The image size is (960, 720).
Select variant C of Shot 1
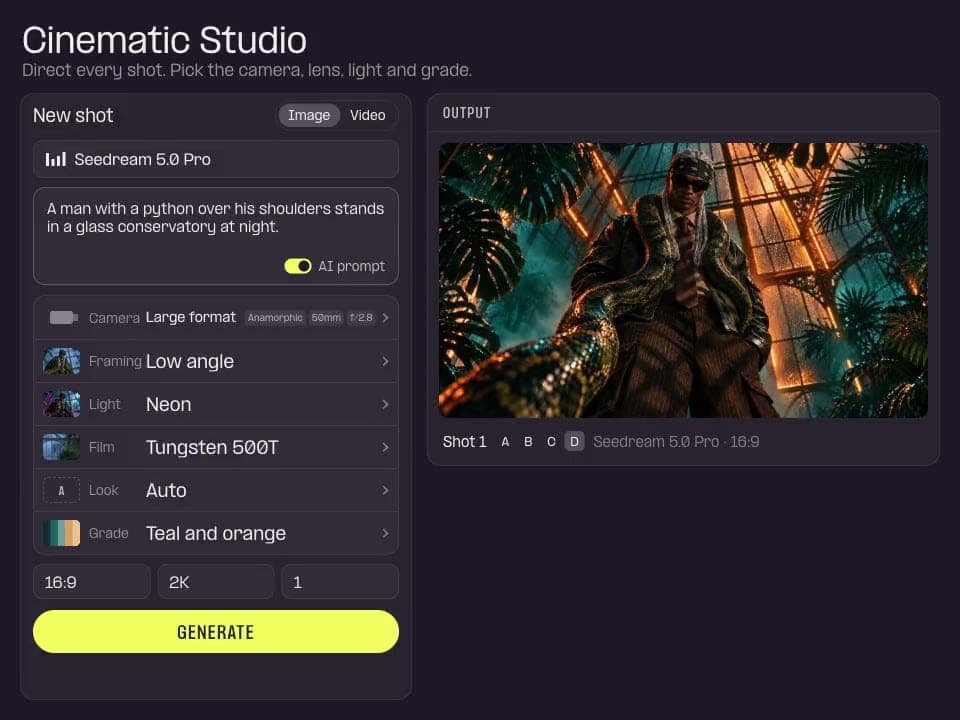pos(551,441)
